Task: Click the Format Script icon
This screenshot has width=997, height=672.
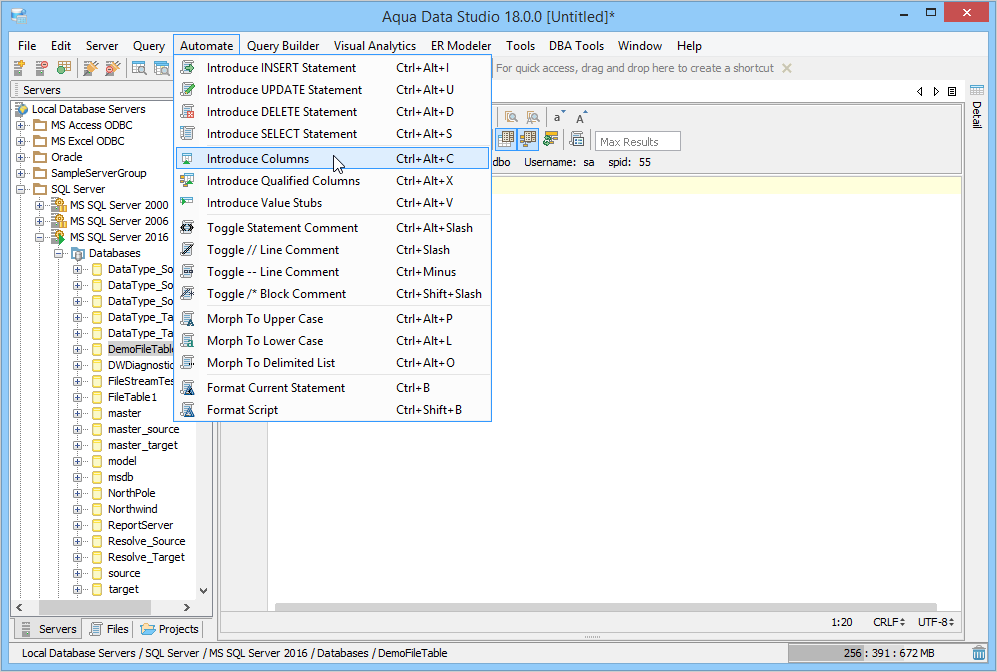Action: [x=188, y=409]
